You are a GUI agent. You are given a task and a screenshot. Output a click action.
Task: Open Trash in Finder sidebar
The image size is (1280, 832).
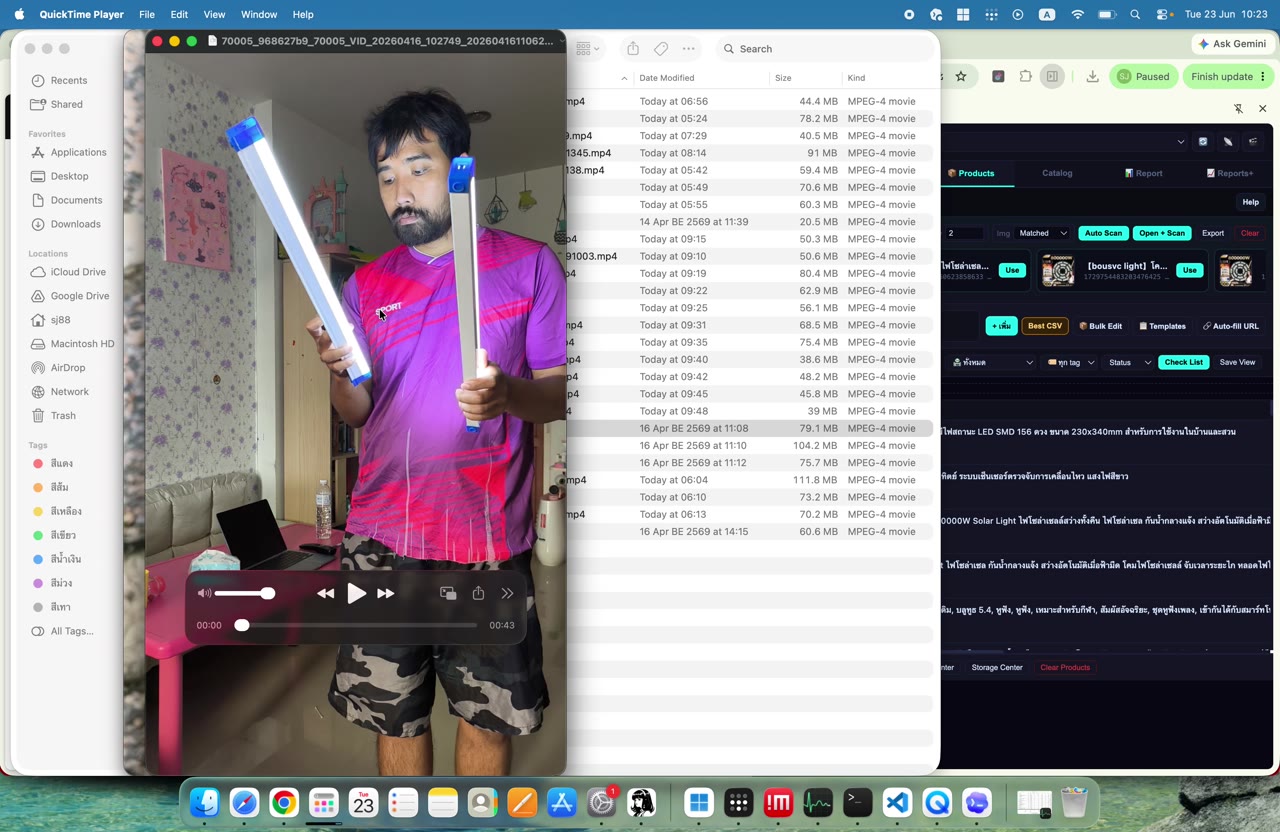[63, 416]
